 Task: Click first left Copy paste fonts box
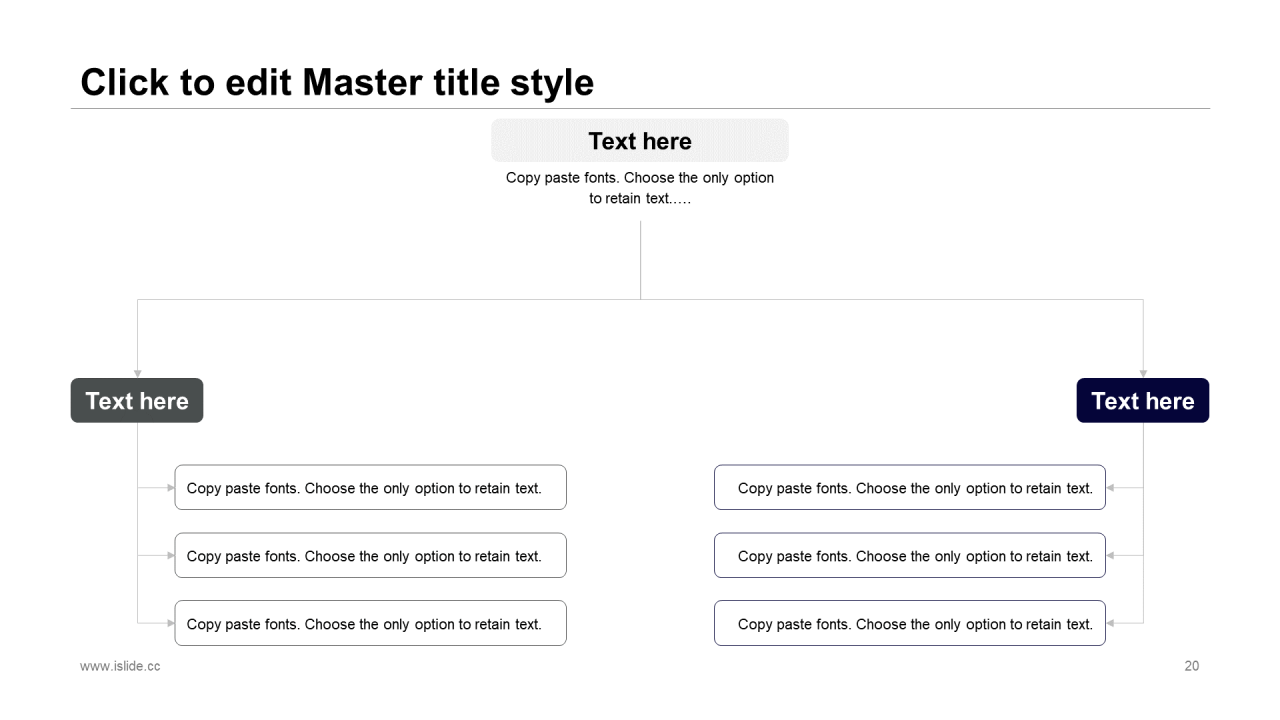coord(370,488)
